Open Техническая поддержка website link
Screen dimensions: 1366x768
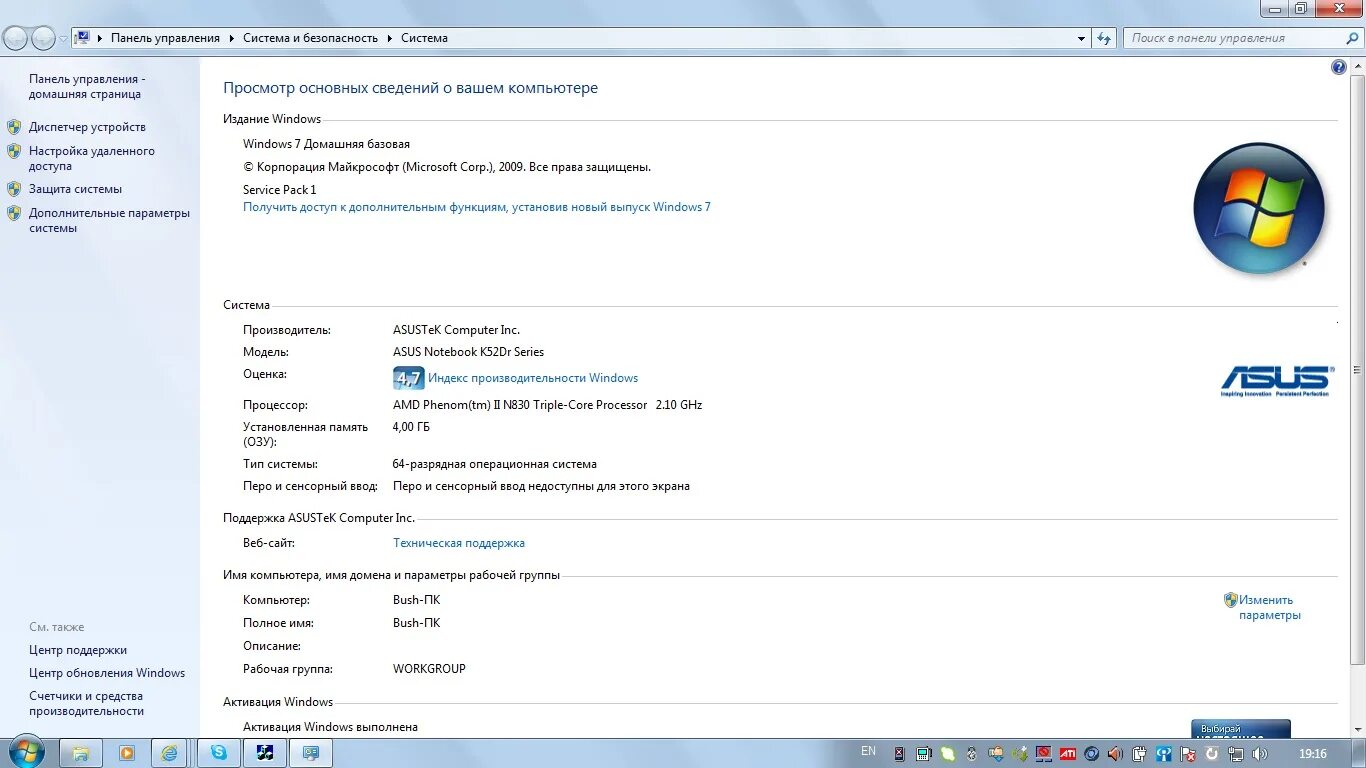459,543
